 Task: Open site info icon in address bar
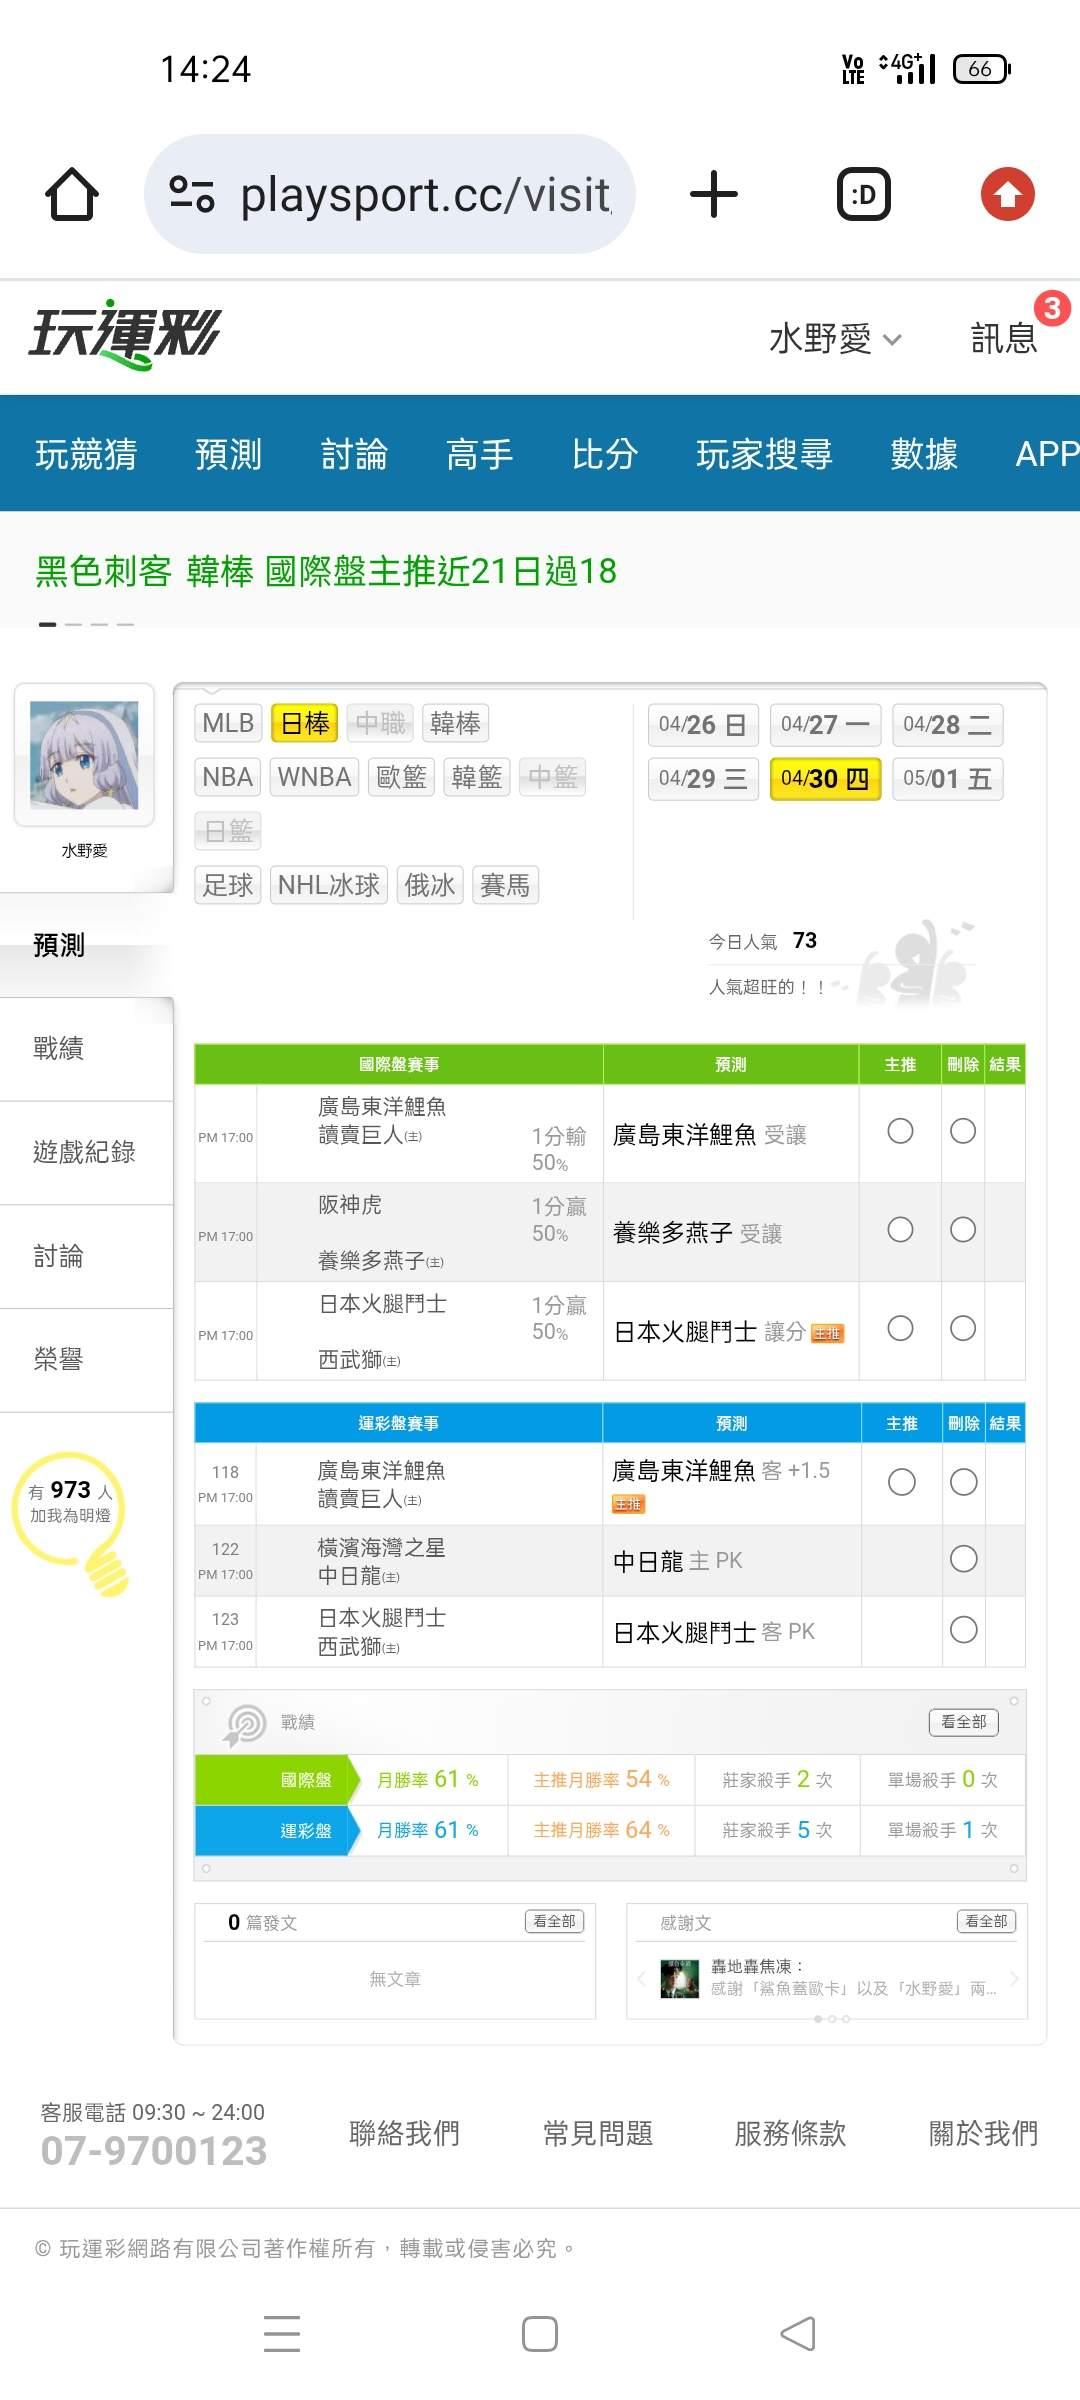192,194
